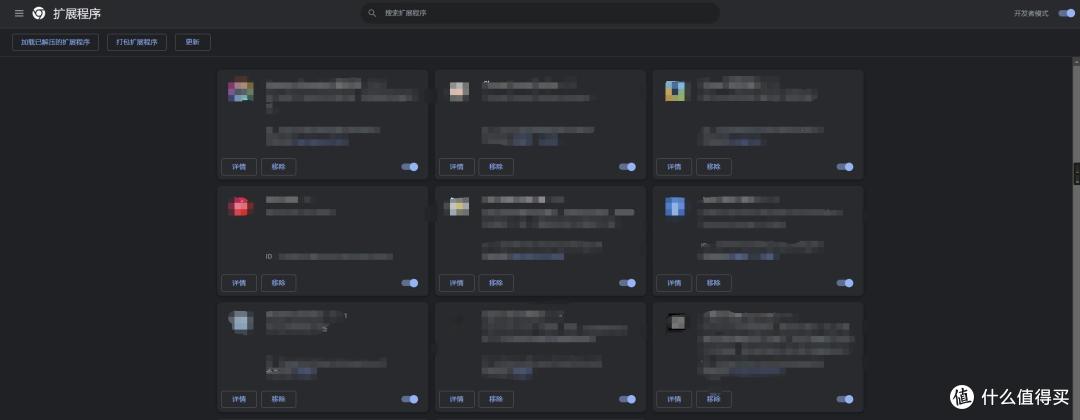Screen dimensions: 1080x420
Task: Open 详情 for the multicolor-icon extension
Action: pos(239,167)
